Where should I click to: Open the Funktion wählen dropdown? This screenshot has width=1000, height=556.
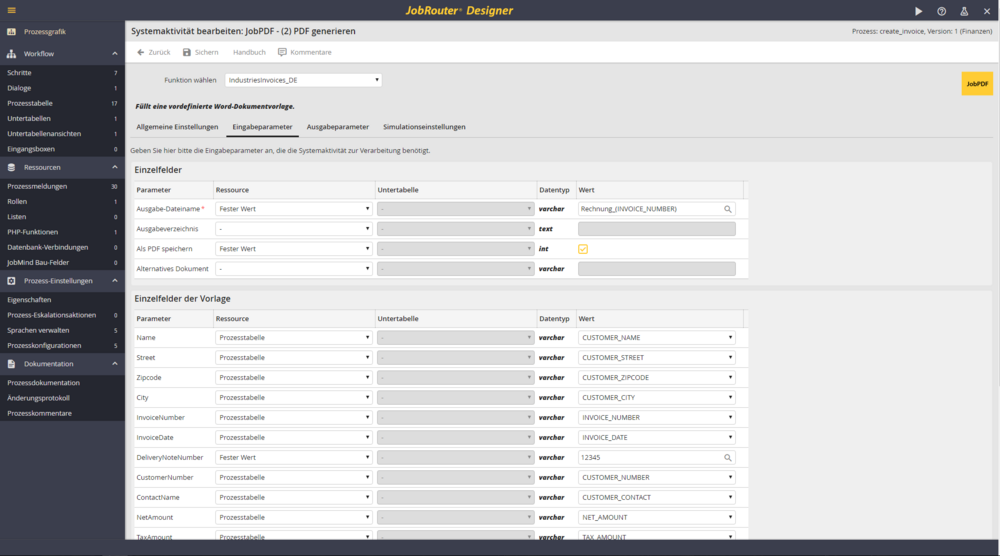point(304,80)
